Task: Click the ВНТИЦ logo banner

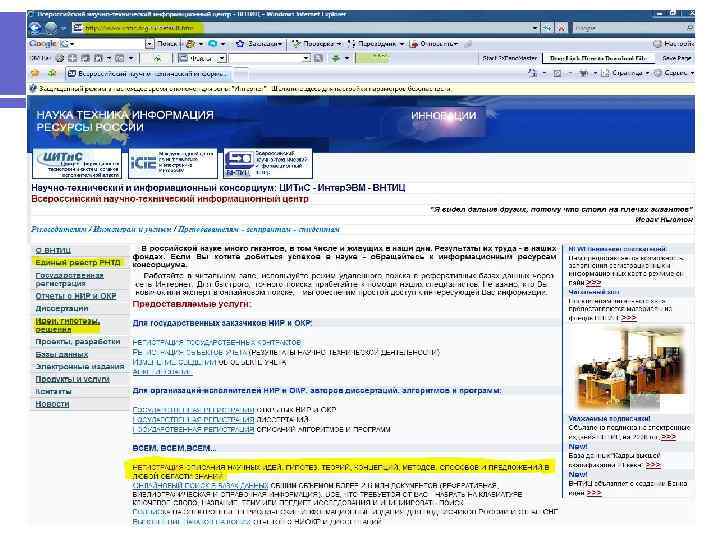Action: pos(268,163)
